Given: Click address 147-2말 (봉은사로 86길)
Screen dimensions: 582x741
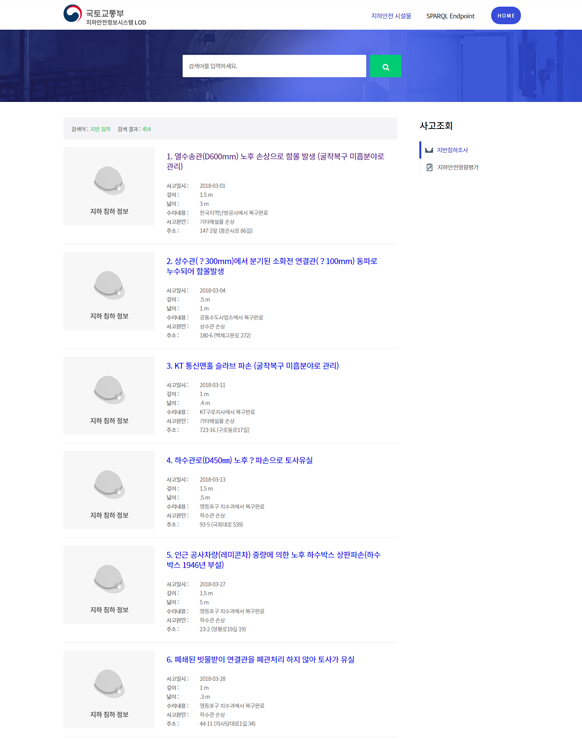Looking at the screenshot, I should click(x=226, y=231).
